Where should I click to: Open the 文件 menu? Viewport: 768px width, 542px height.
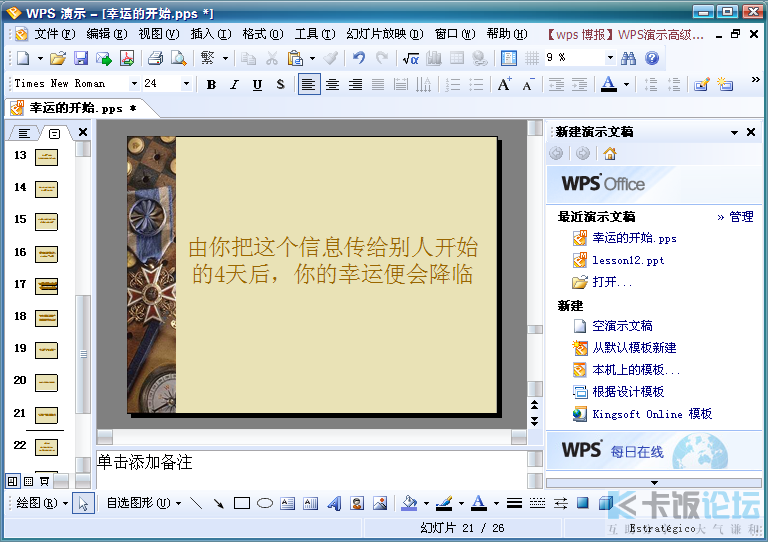pyautogui.click(x=54, y=34)
